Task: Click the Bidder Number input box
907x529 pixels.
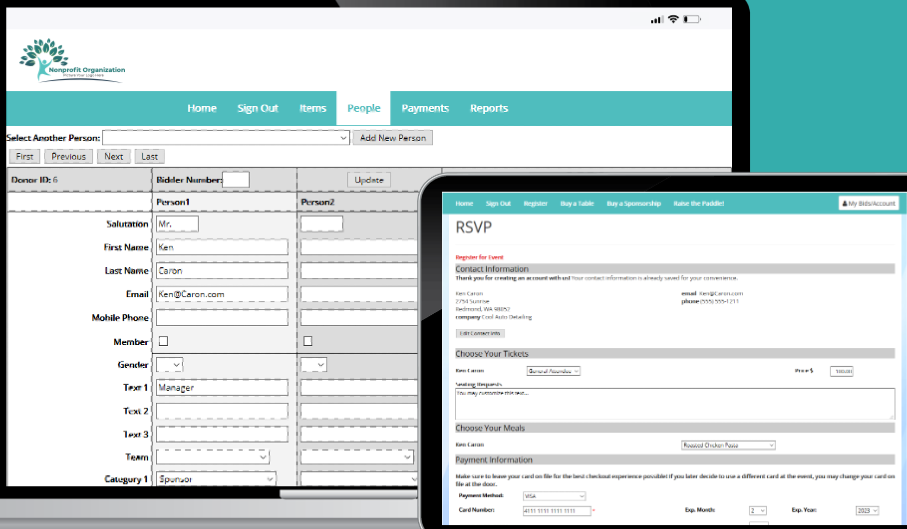Action: pyautogui.click(x=236, y=180)
